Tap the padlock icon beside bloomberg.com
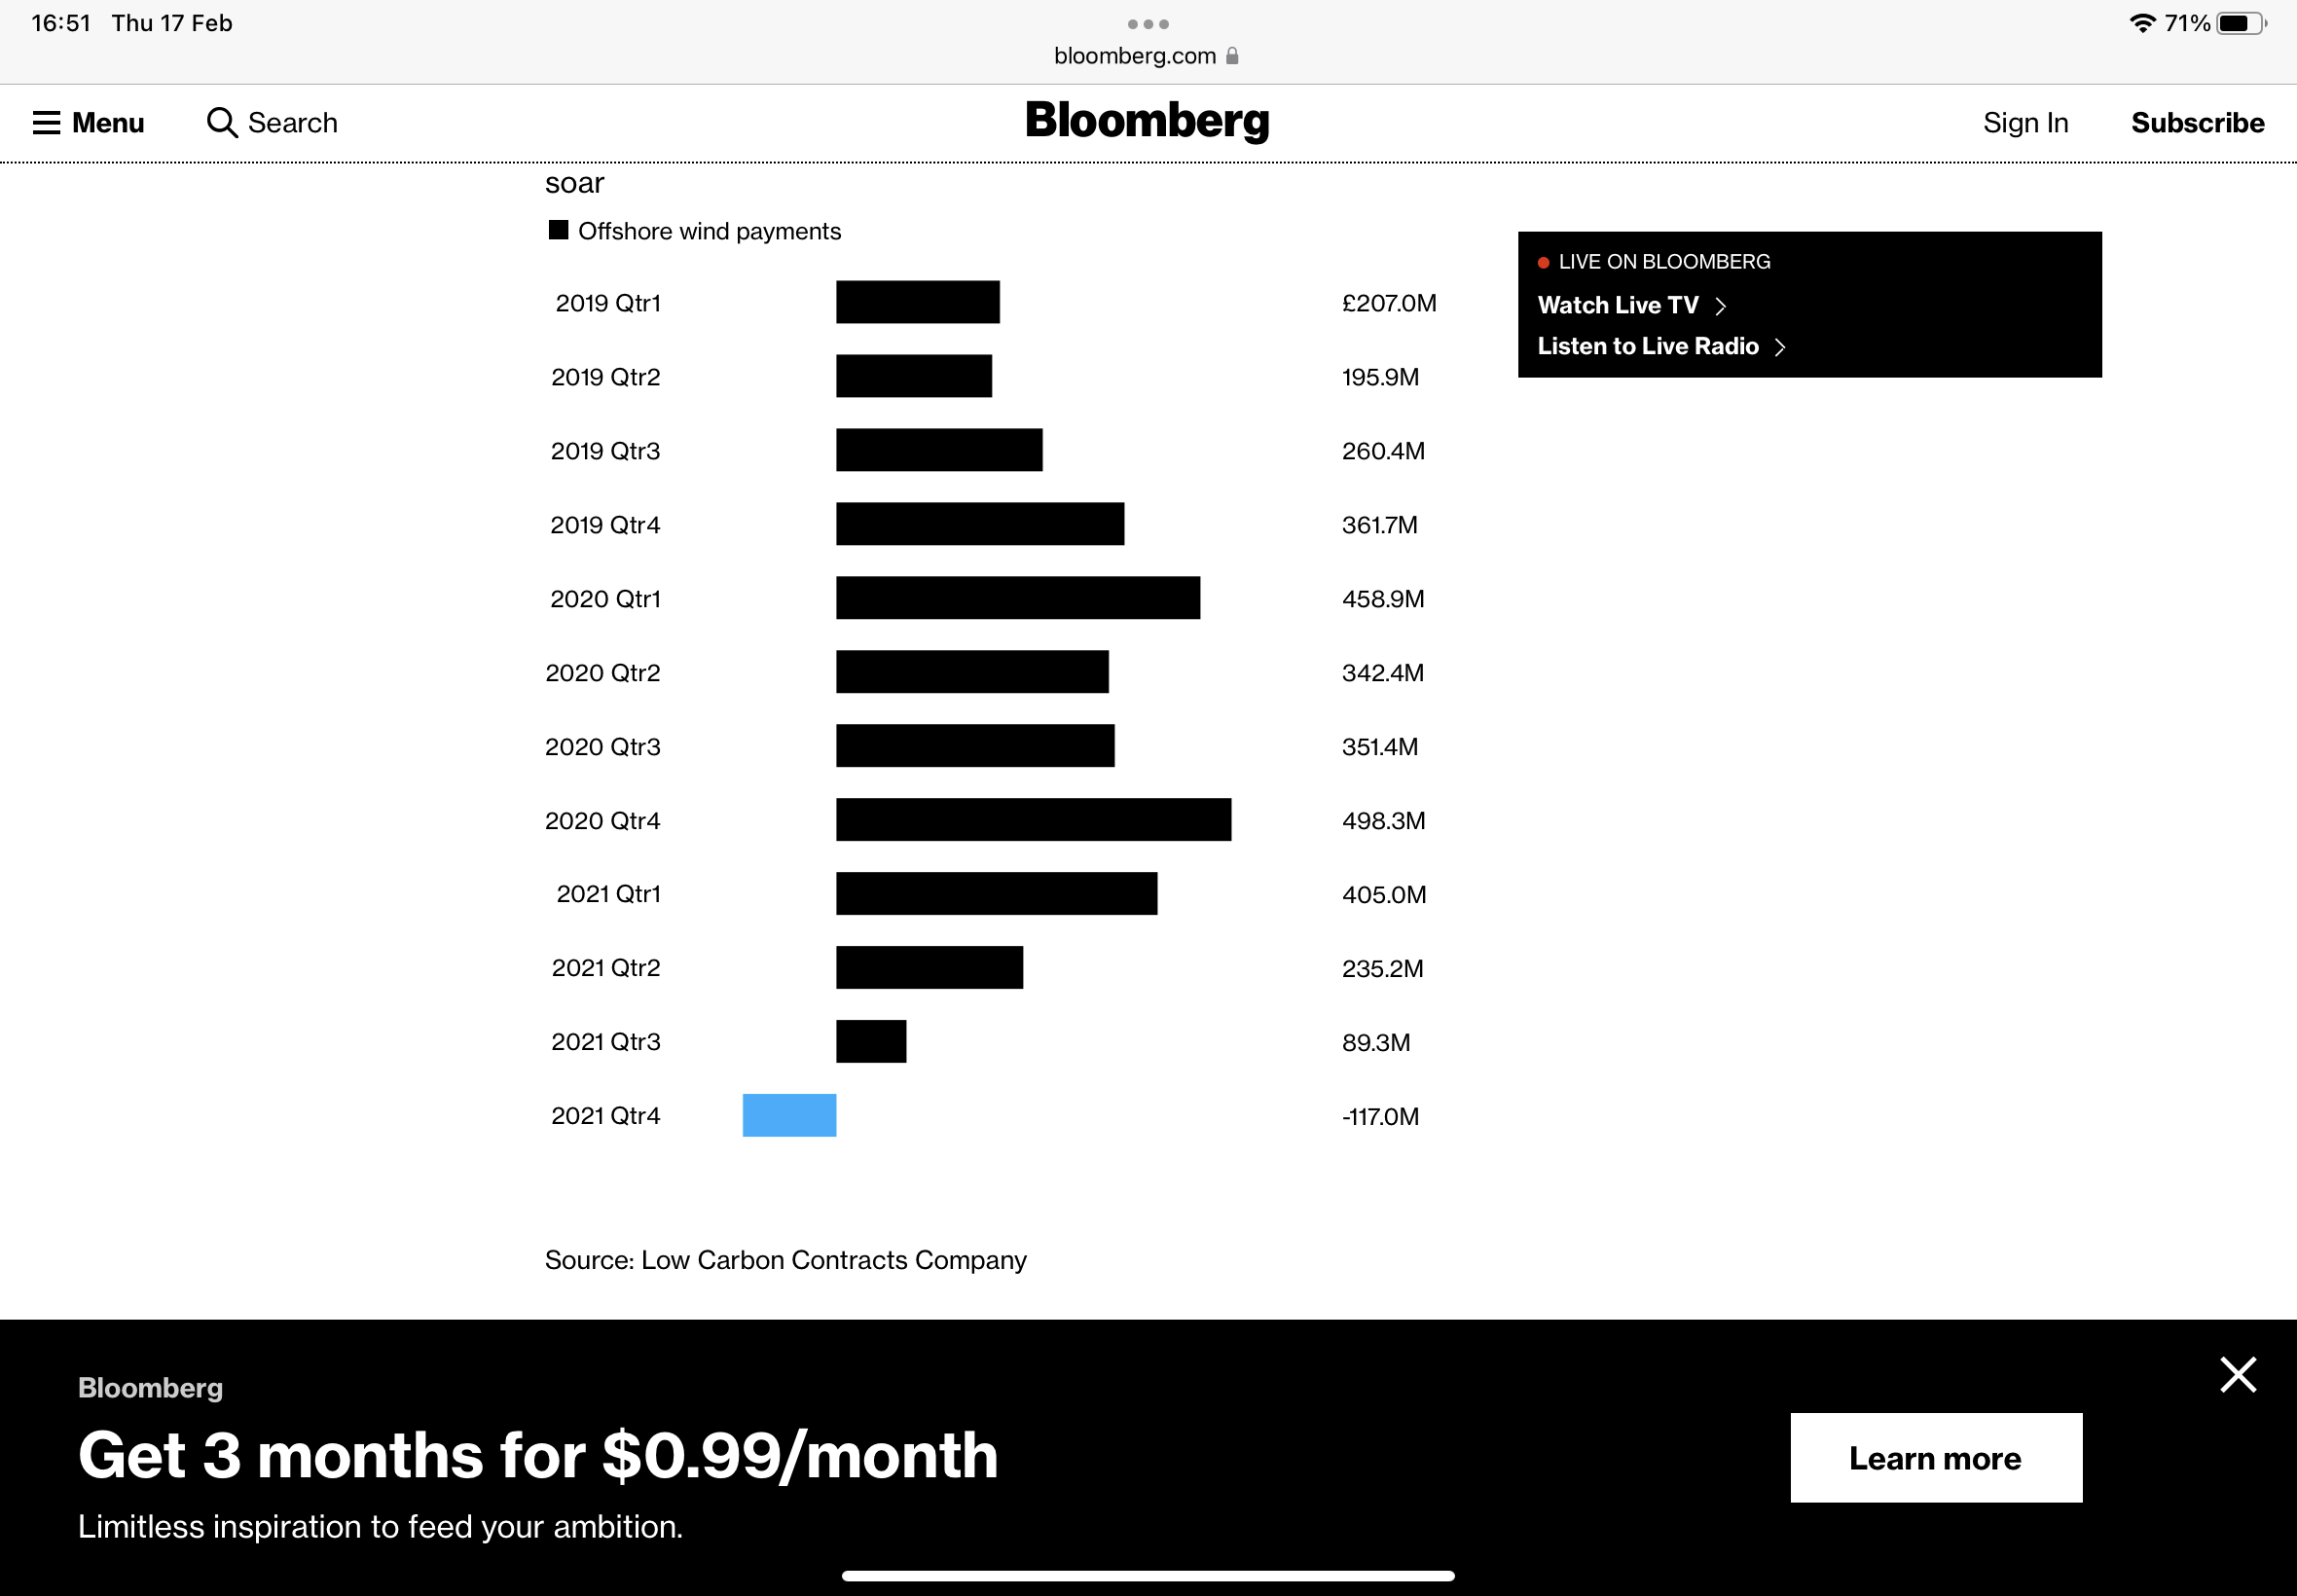This screenshot has height=1596, width=2297. click(1232, 56)
